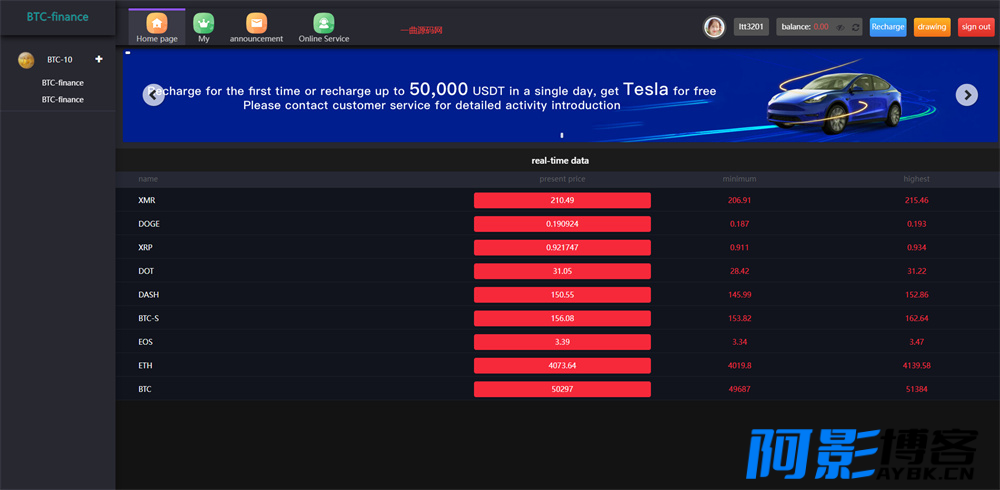Click BTC highest value 51384

pyautogui.click(x=916, y=389)
